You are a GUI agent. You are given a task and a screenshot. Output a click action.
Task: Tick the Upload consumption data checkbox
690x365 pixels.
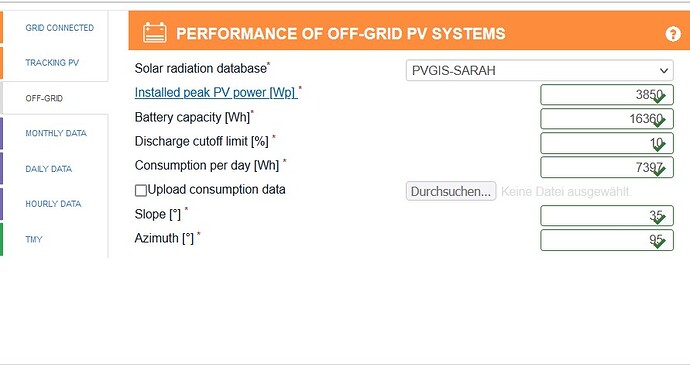click(140, 190)
